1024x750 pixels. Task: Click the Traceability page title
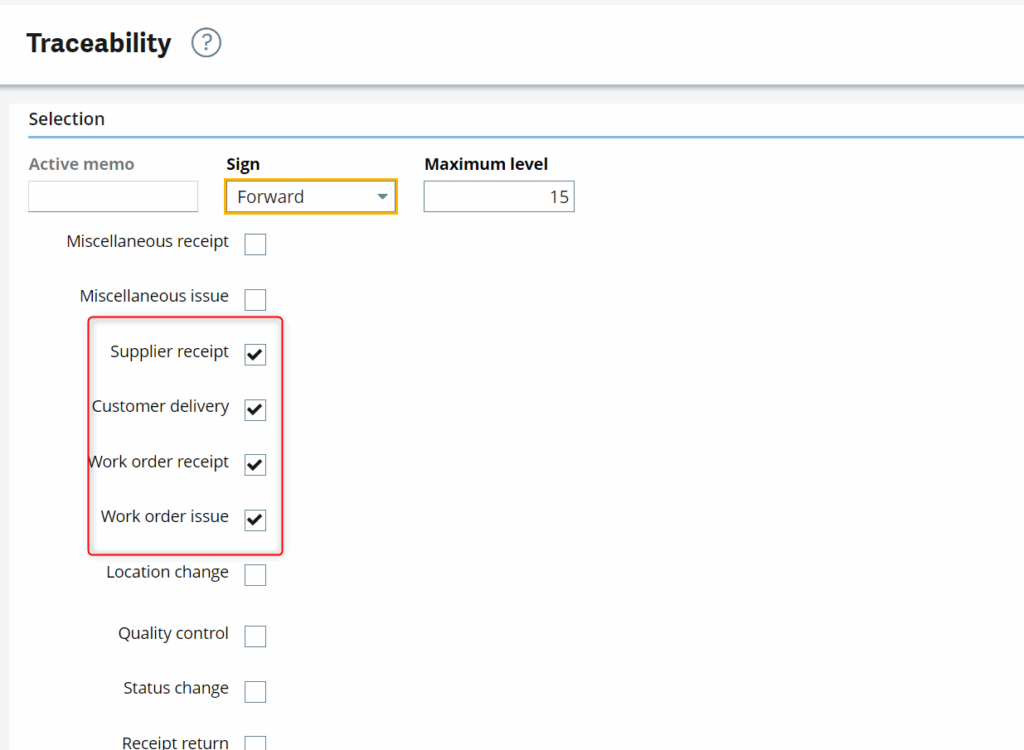(x=98, y=43)
